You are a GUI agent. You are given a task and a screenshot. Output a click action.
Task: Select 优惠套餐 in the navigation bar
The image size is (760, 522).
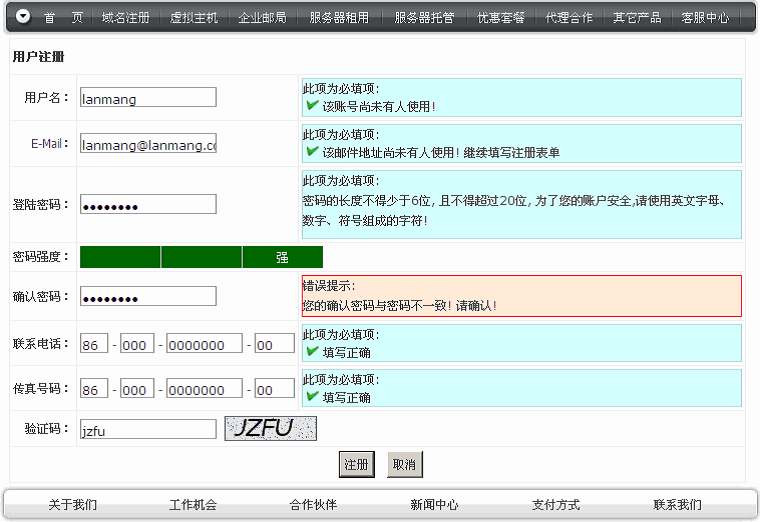click(x=501, y=18)
